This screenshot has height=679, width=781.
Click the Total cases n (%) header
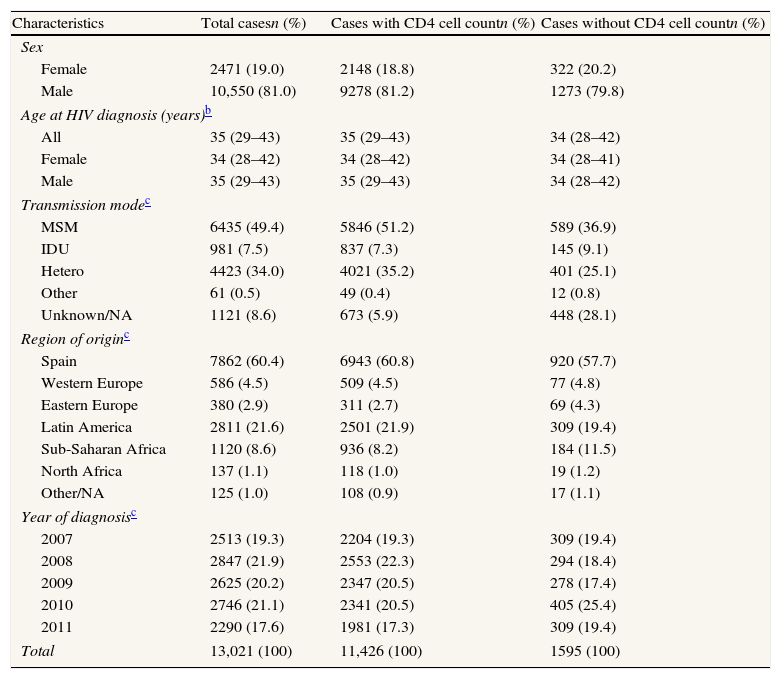(253, 23)
